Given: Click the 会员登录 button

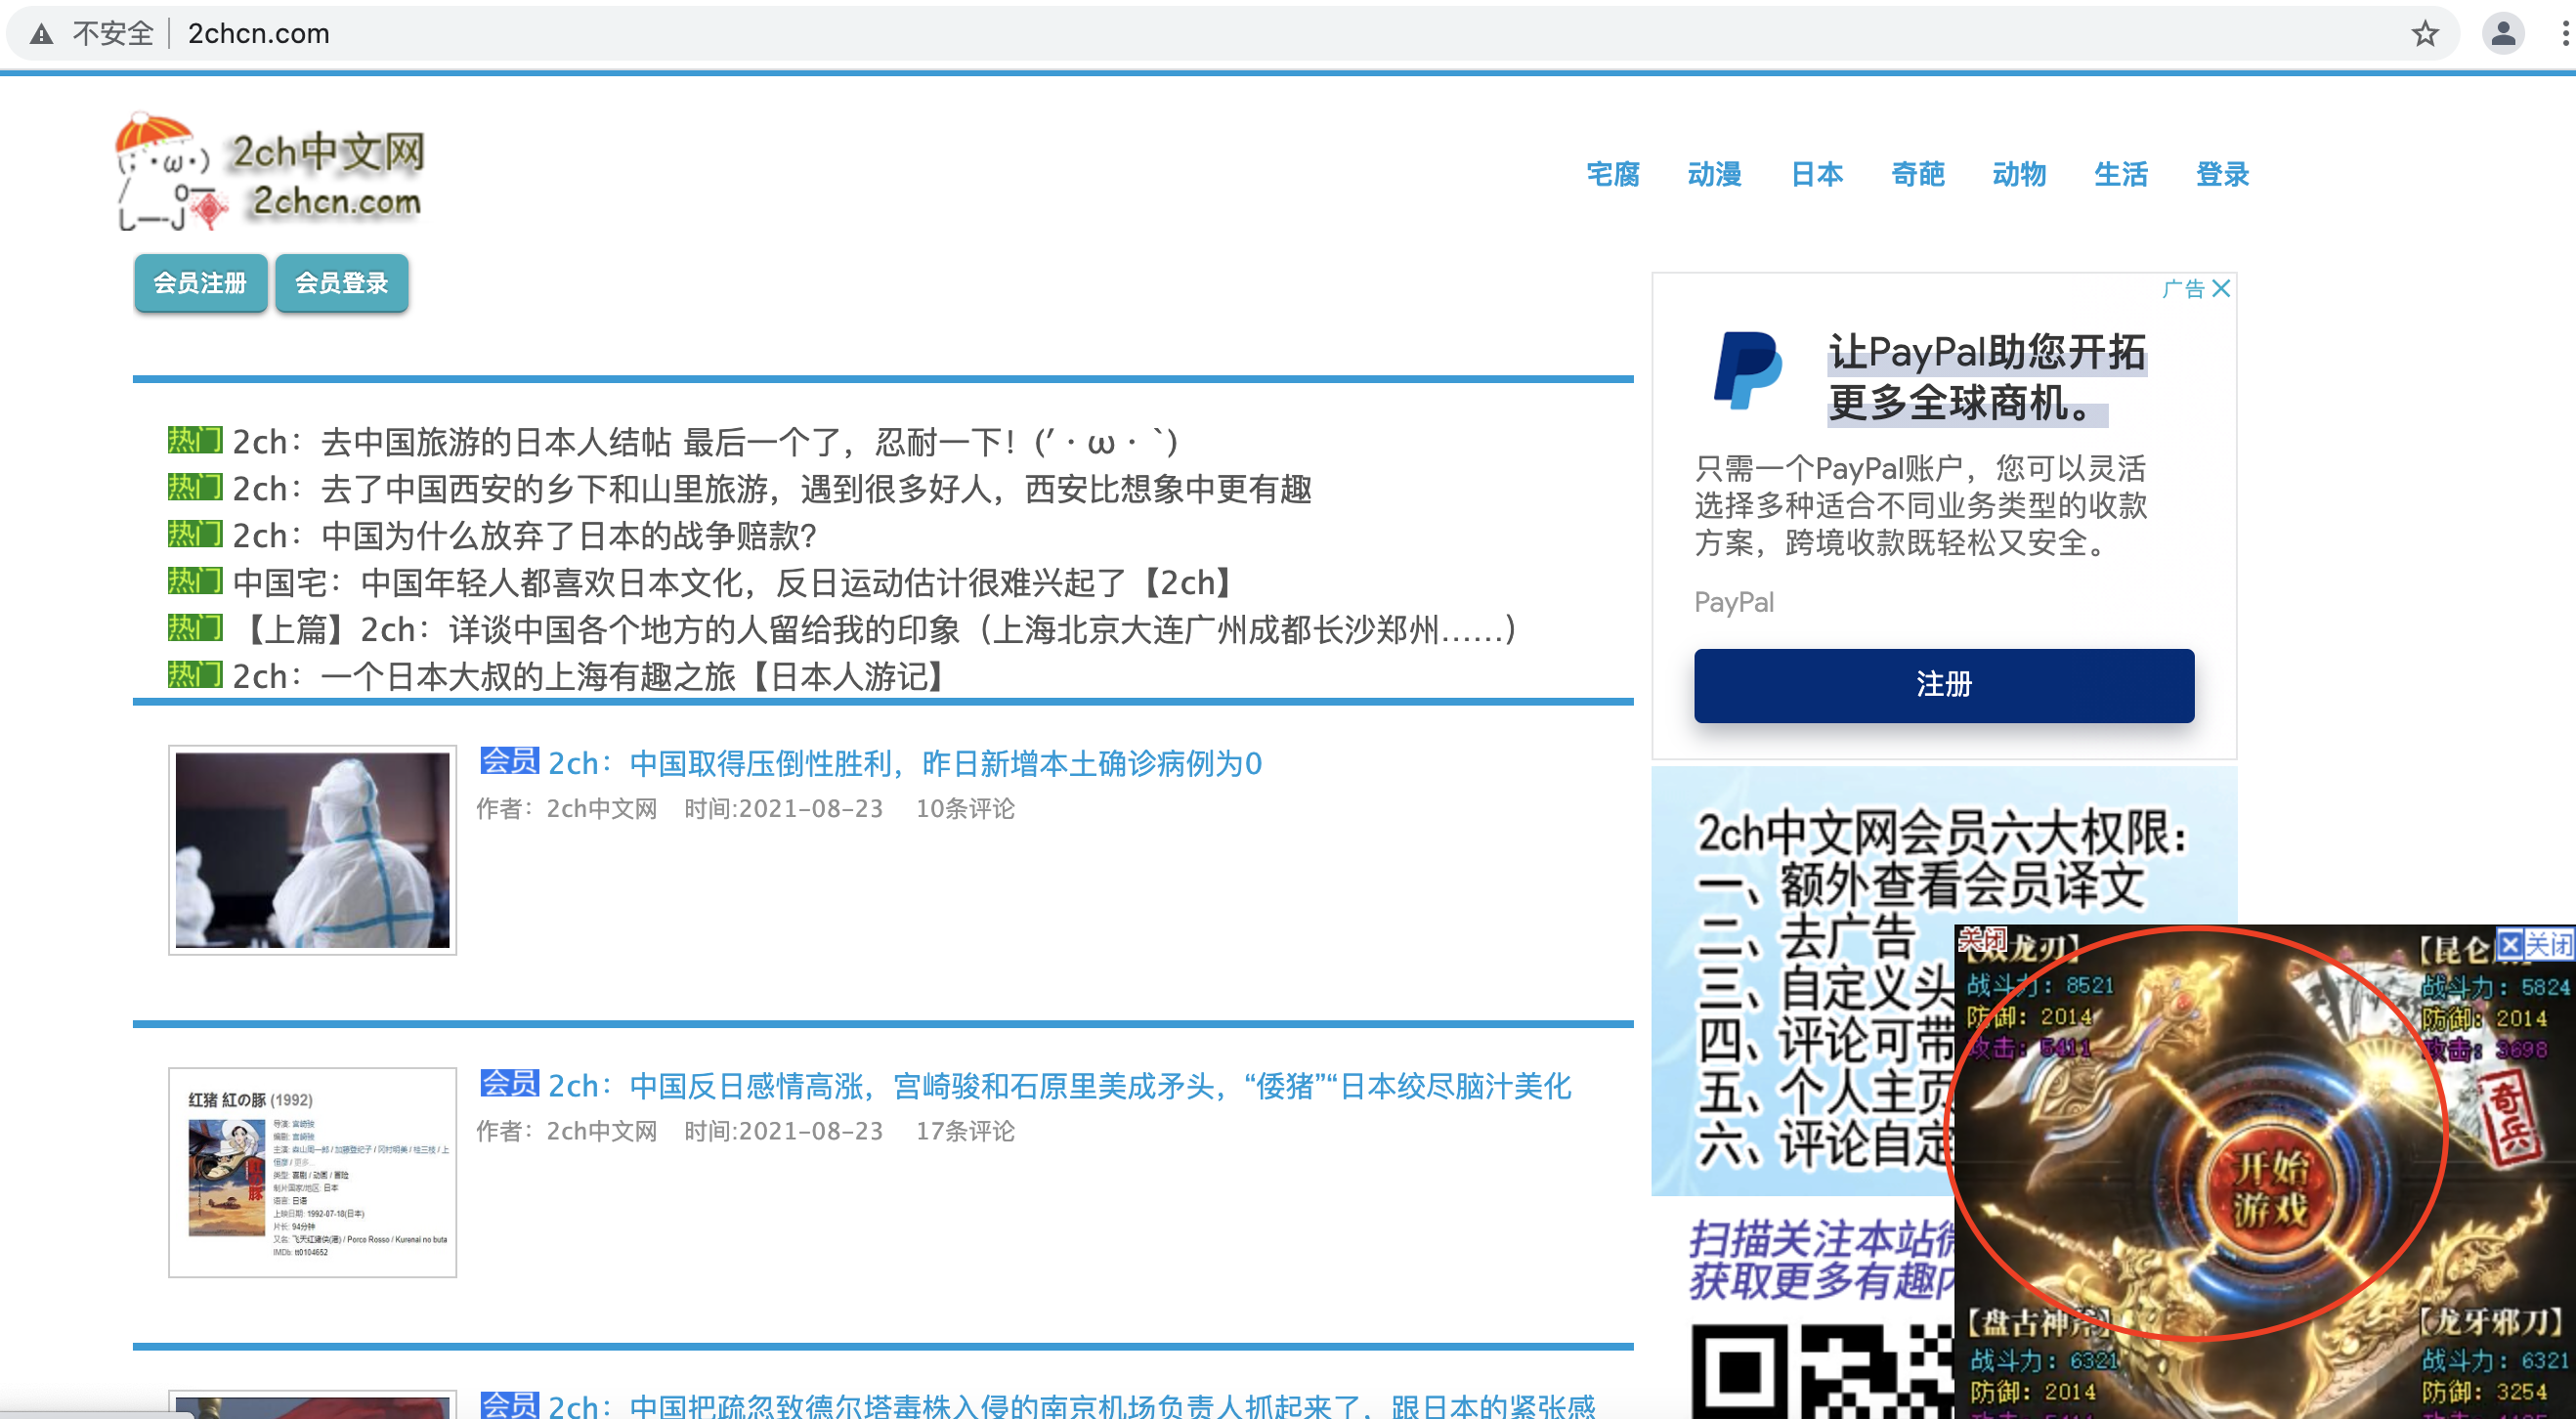Looking at the screenshot, I should (341, 283).
